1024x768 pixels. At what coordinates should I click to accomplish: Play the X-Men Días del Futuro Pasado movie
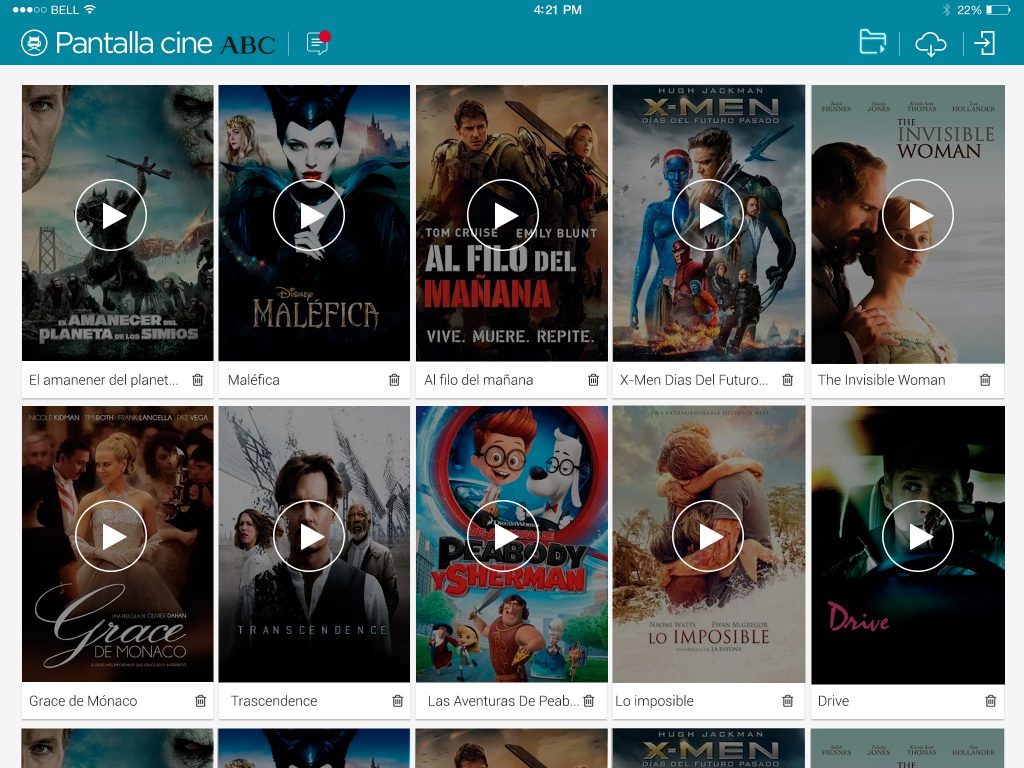pyautogui.click(x=708, y=215)
